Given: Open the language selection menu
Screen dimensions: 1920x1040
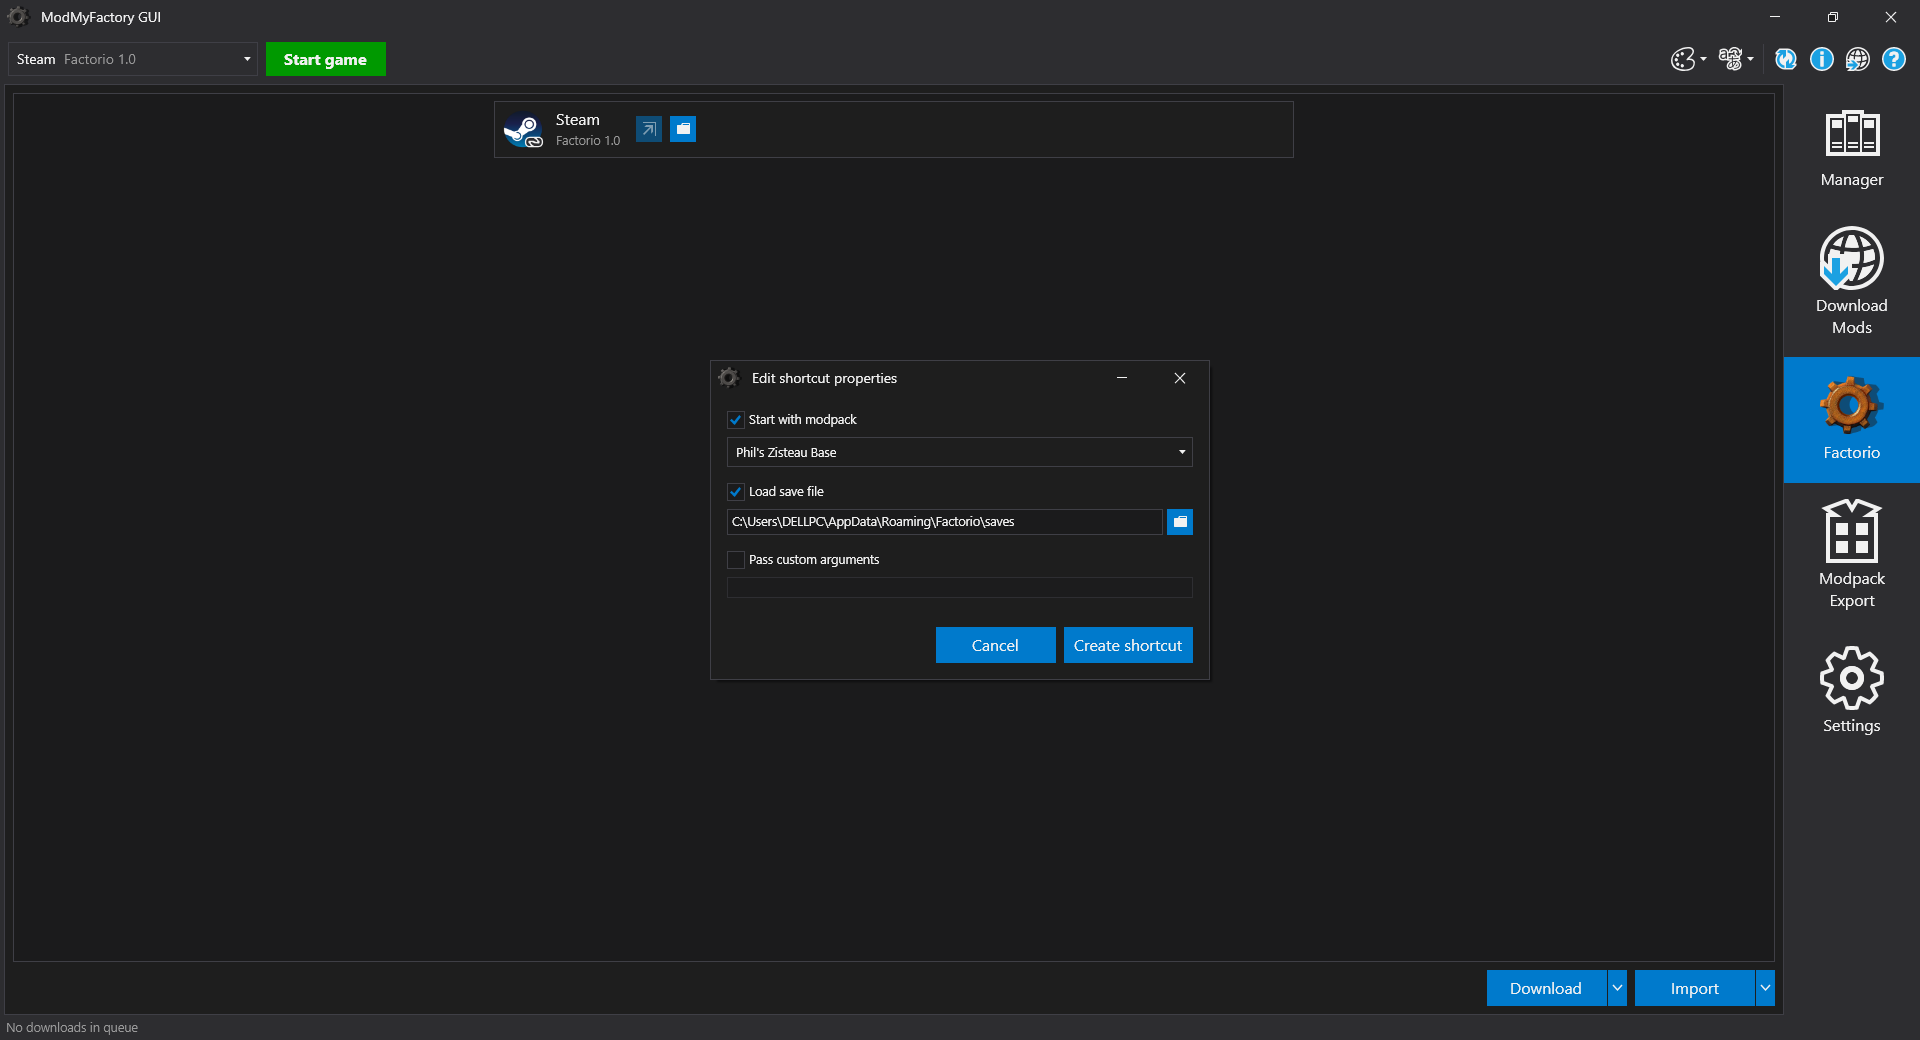Looking at the screenshot, I should tap(1735, 59).
